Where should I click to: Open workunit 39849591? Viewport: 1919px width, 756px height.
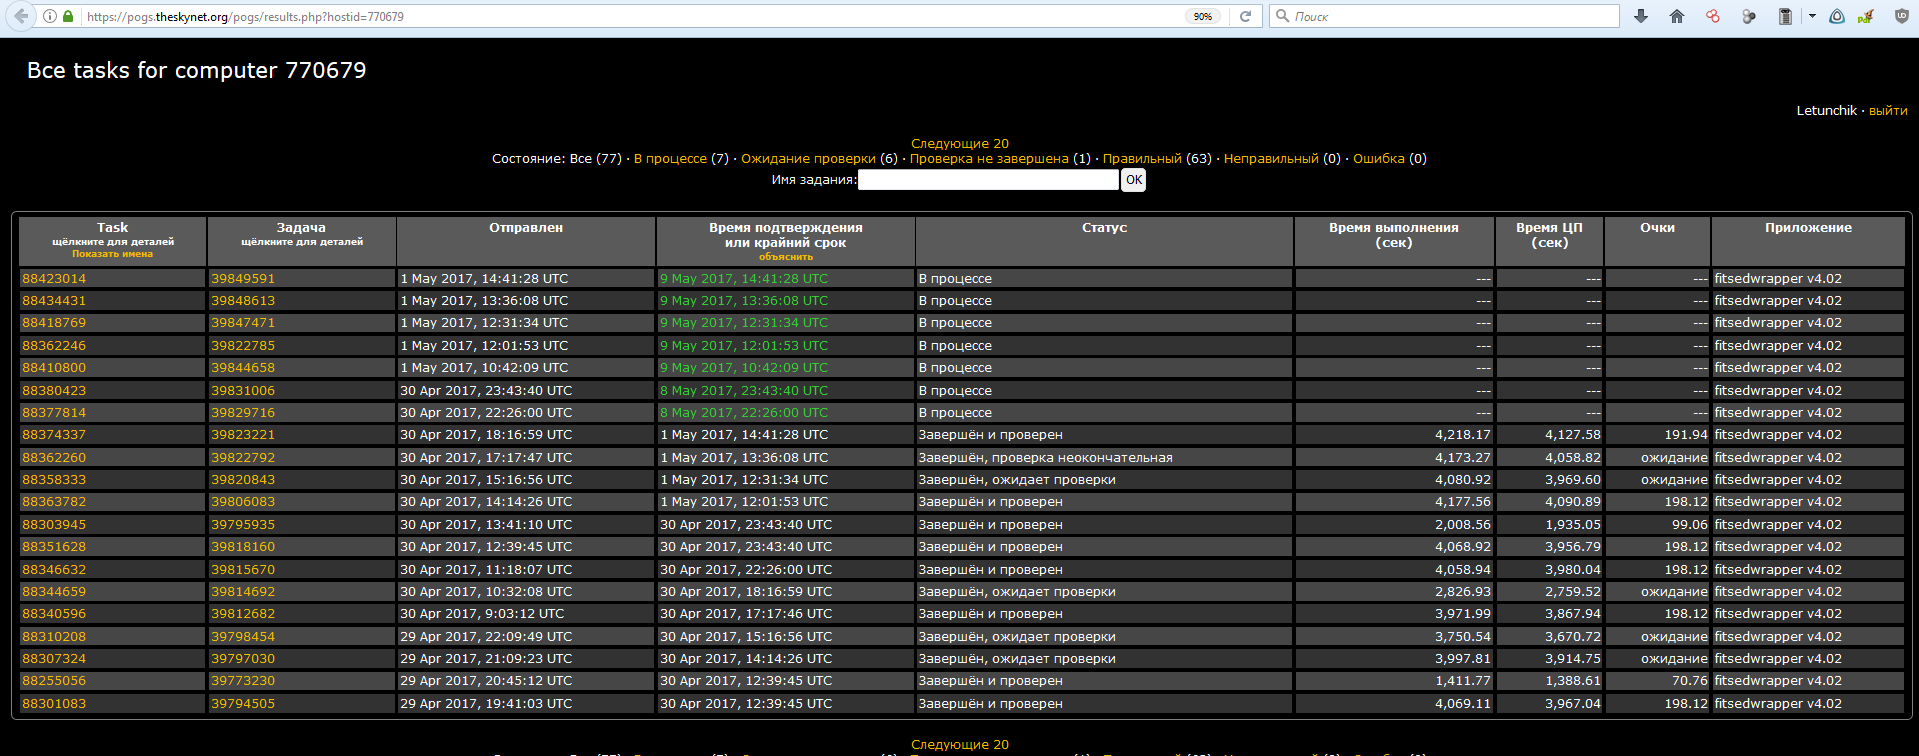coord(243,278)
